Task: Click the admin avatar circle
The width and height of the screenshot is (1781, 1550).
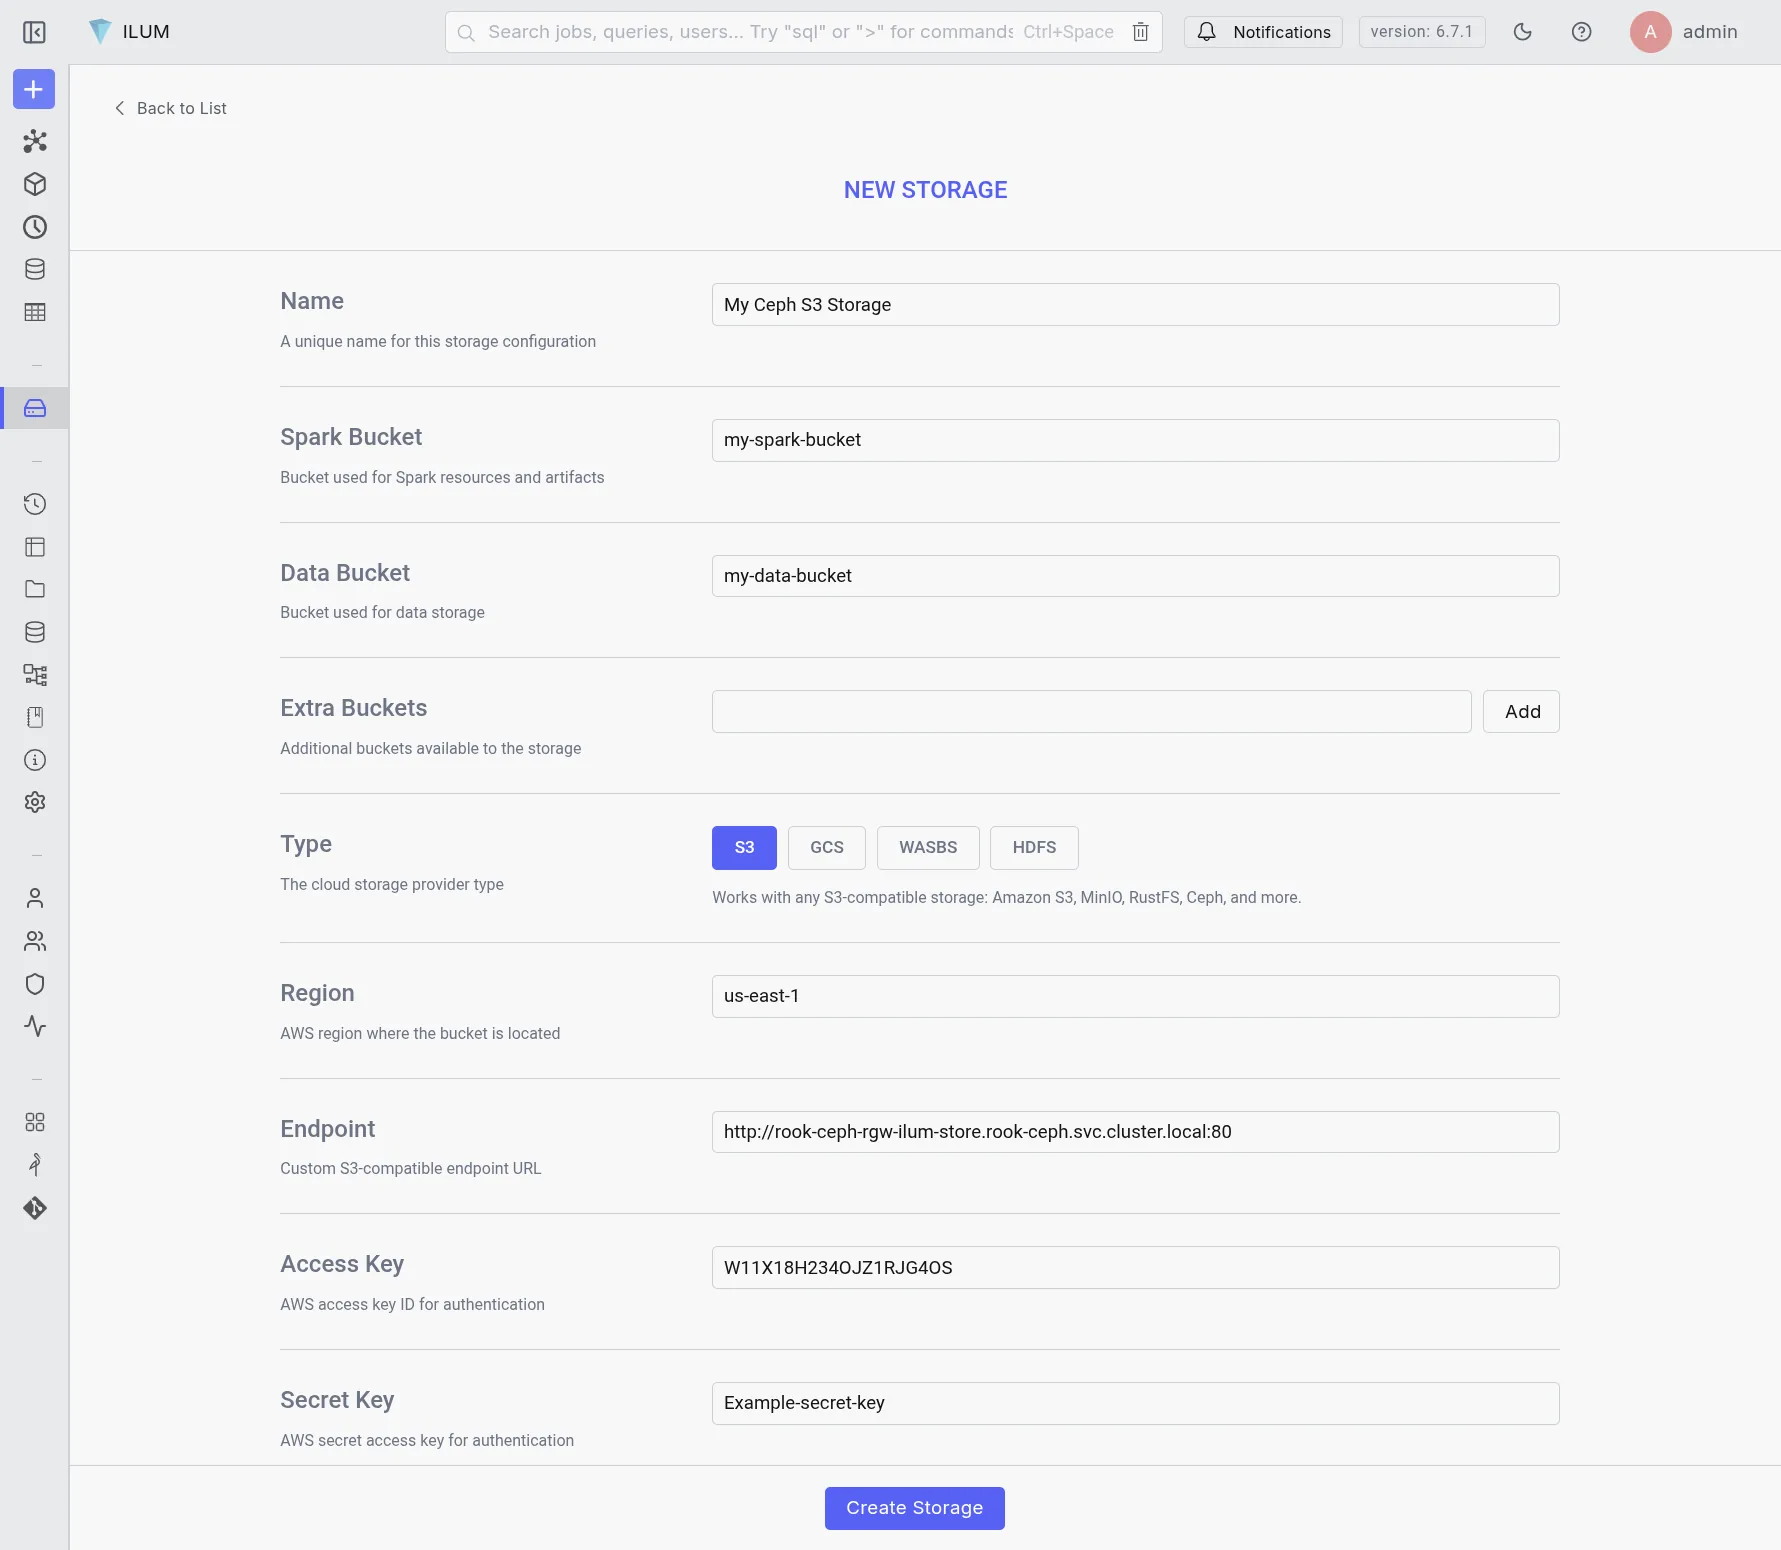Action: point(1650,32)
